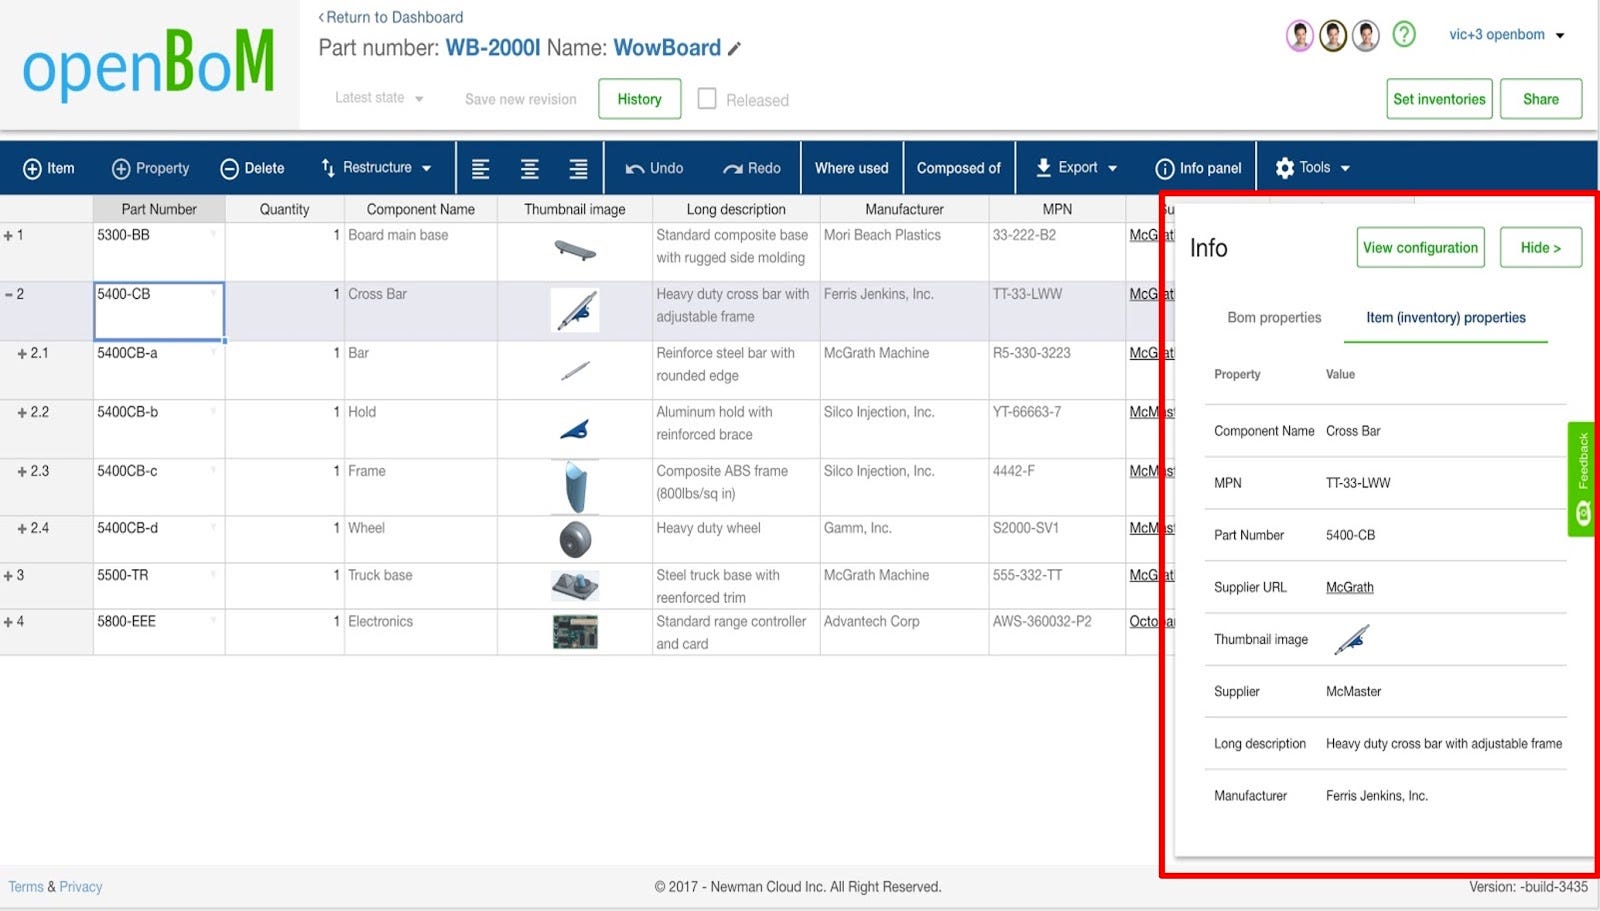Screen dimensions: 1600x911
Task: Redo the last action
Action: pyautogui.click(x=752, y=168)
